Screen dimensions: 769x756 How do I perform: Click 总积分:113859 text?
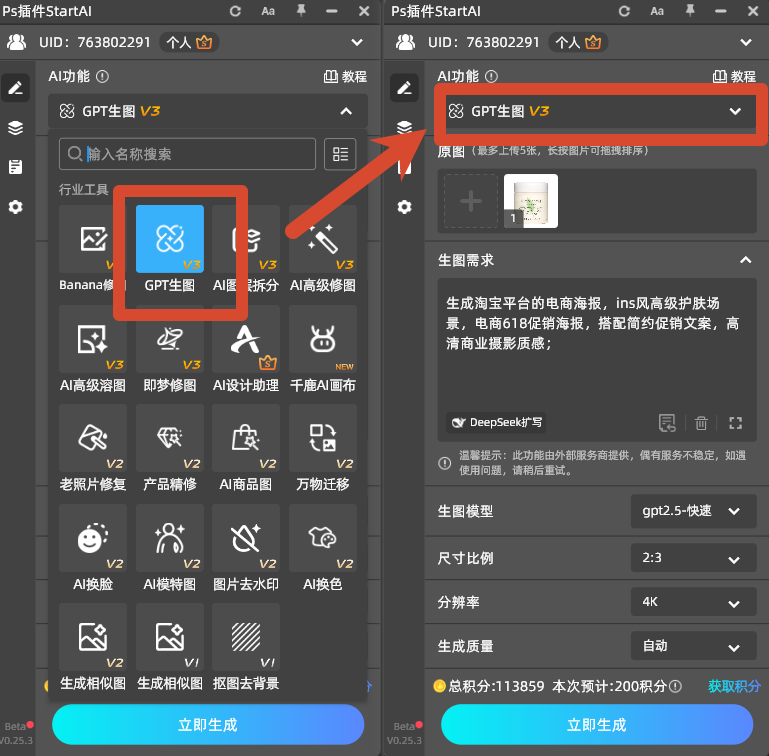click(x=496, y=686)
